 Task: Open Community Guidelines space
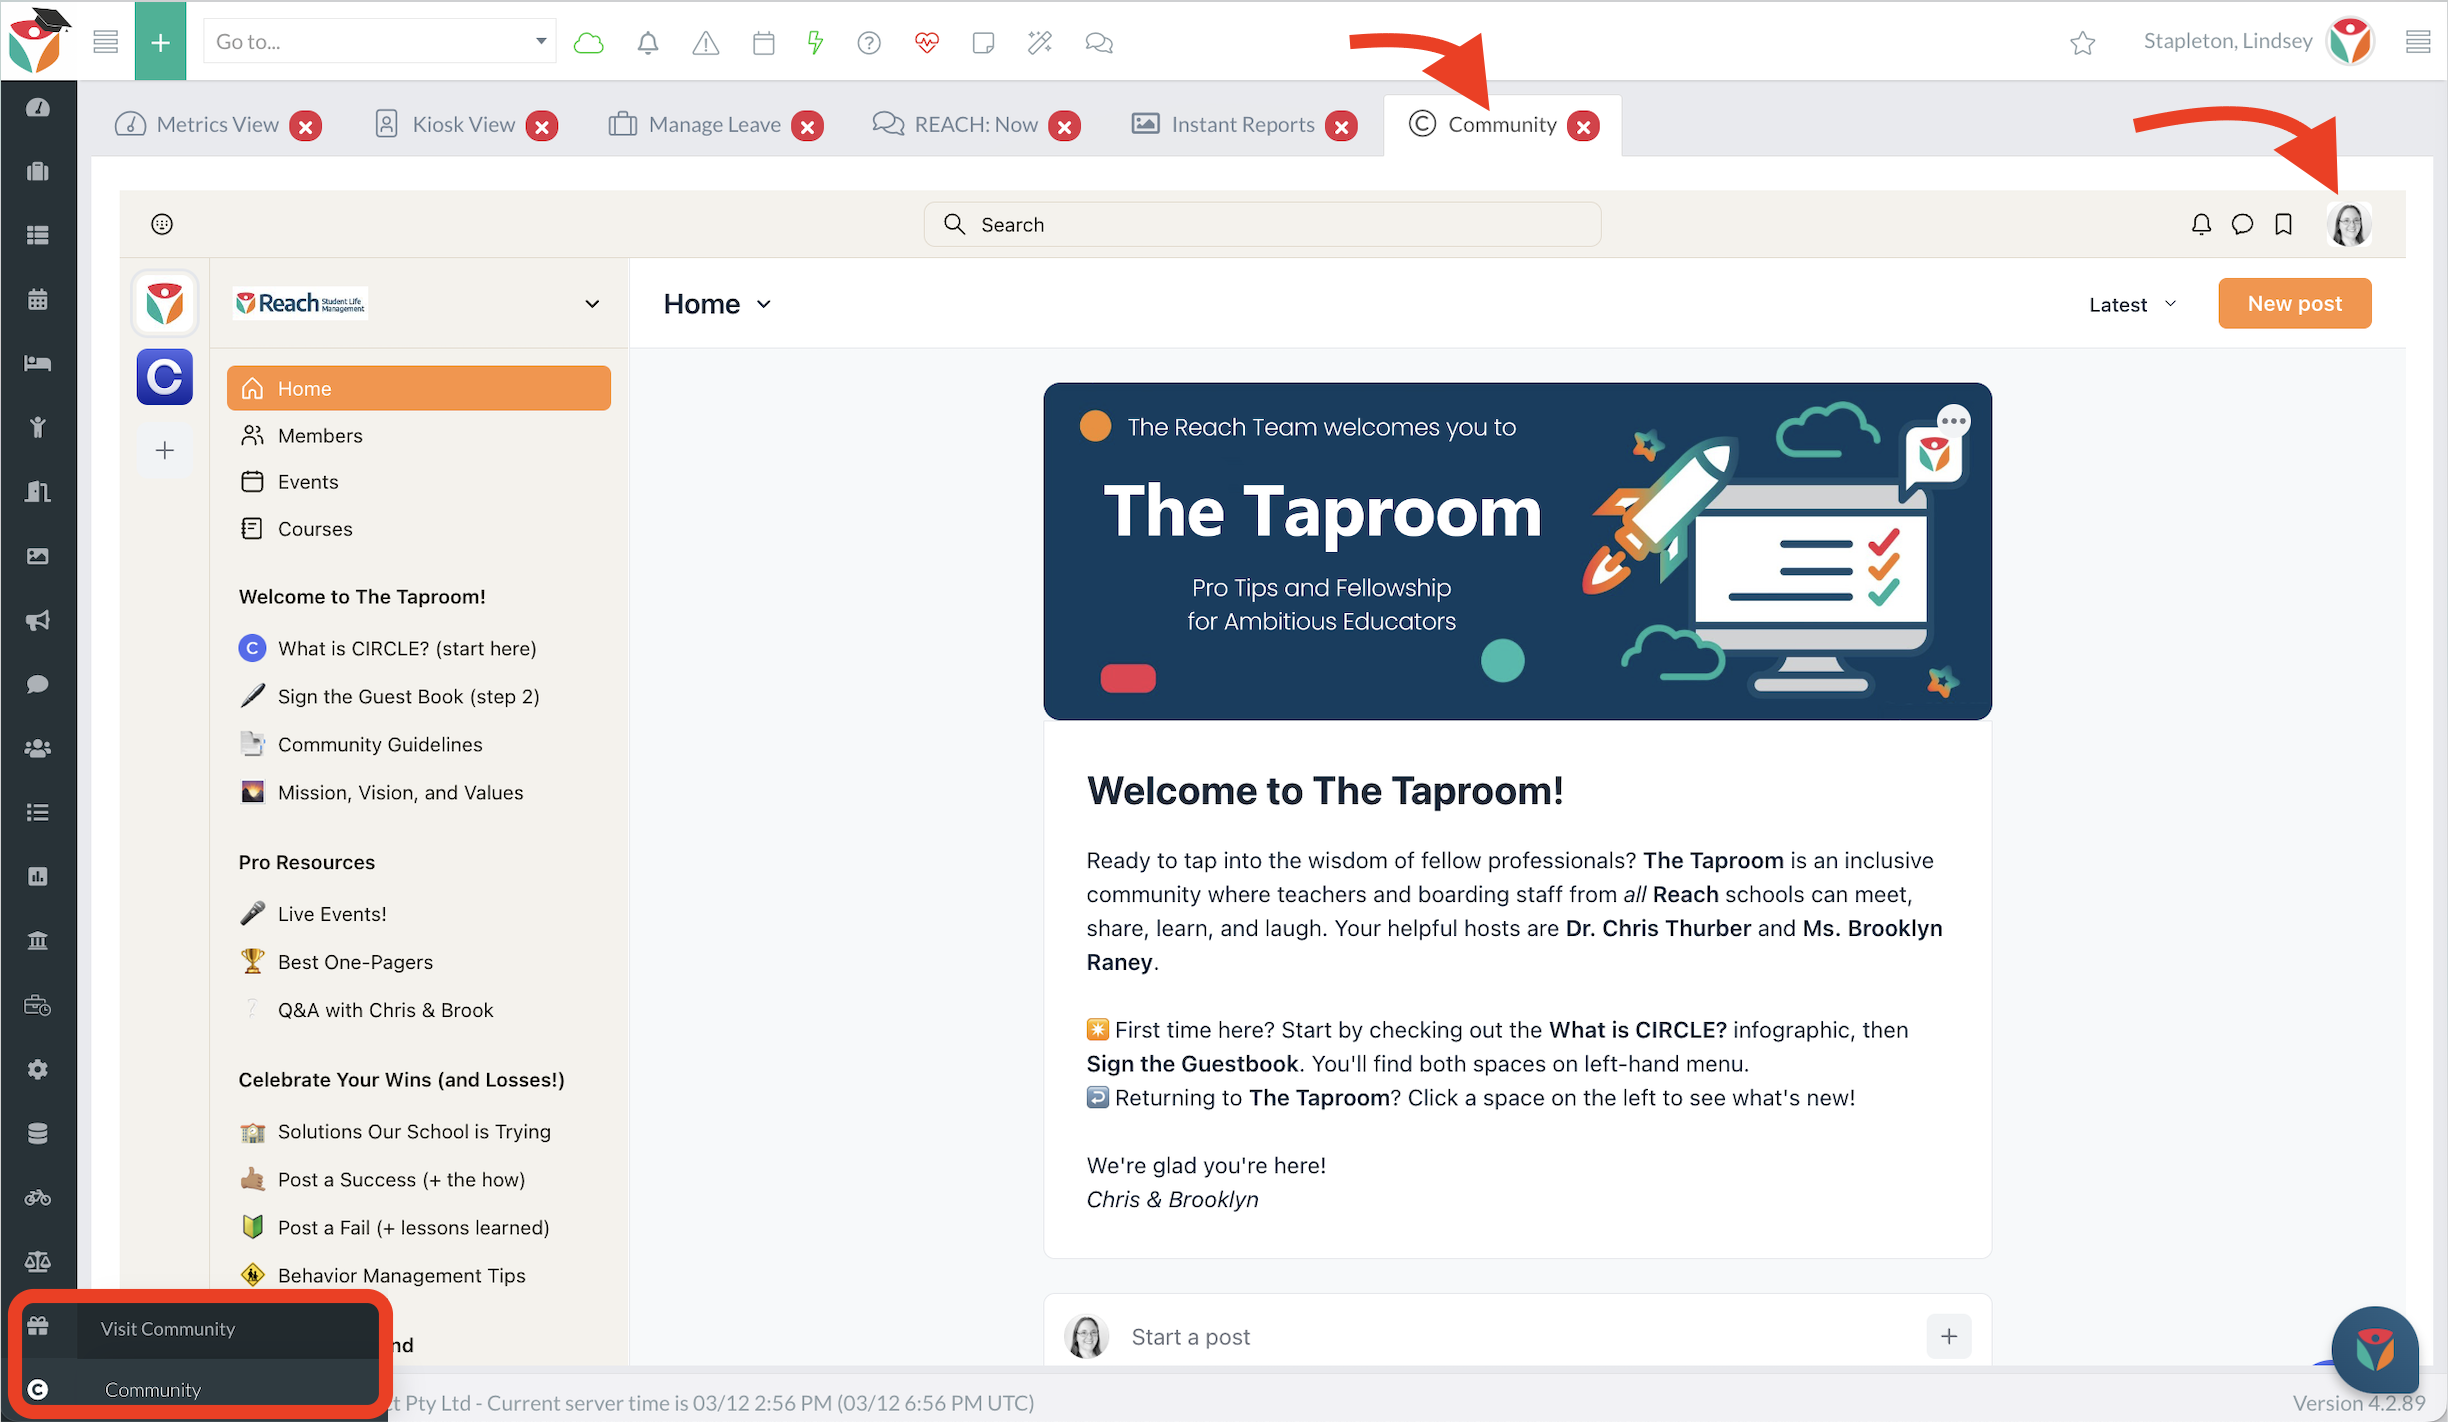pyautogui.click(x=380, y=744)
